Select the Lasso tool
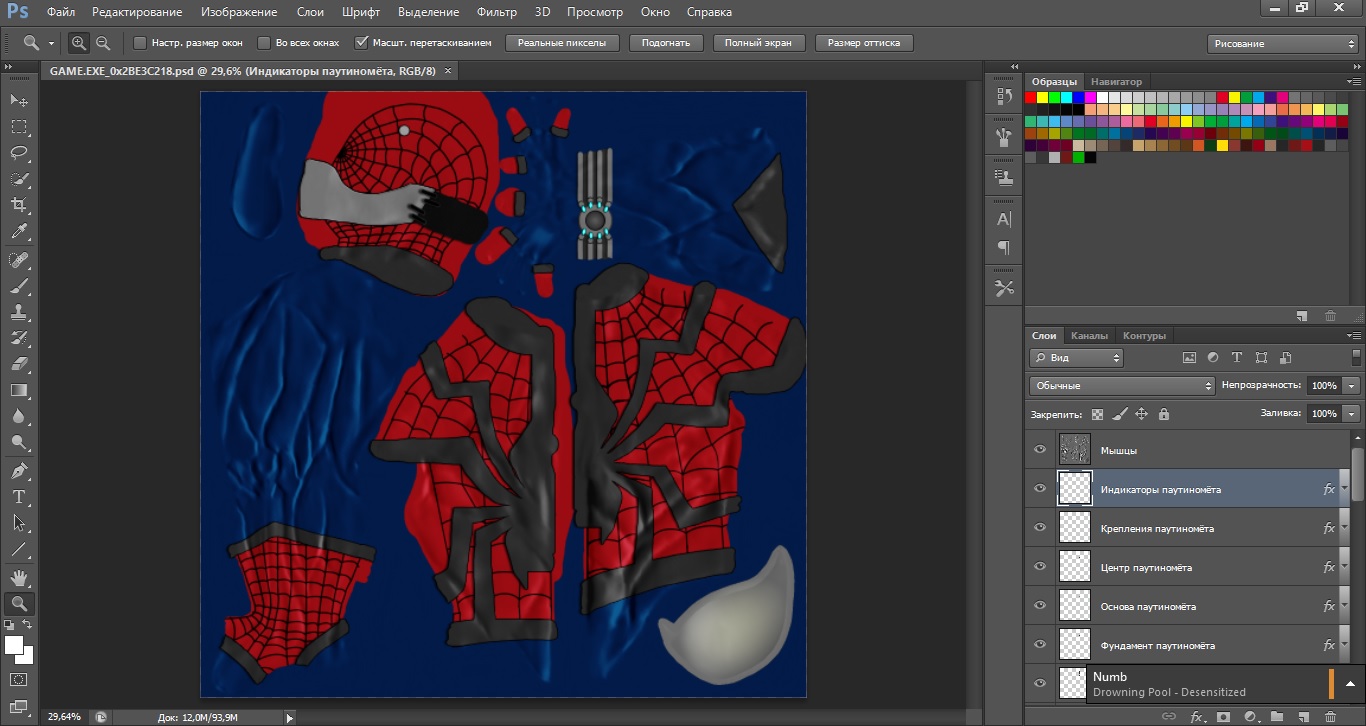Viewport: 1366px width, 726px height. (19, 153)
